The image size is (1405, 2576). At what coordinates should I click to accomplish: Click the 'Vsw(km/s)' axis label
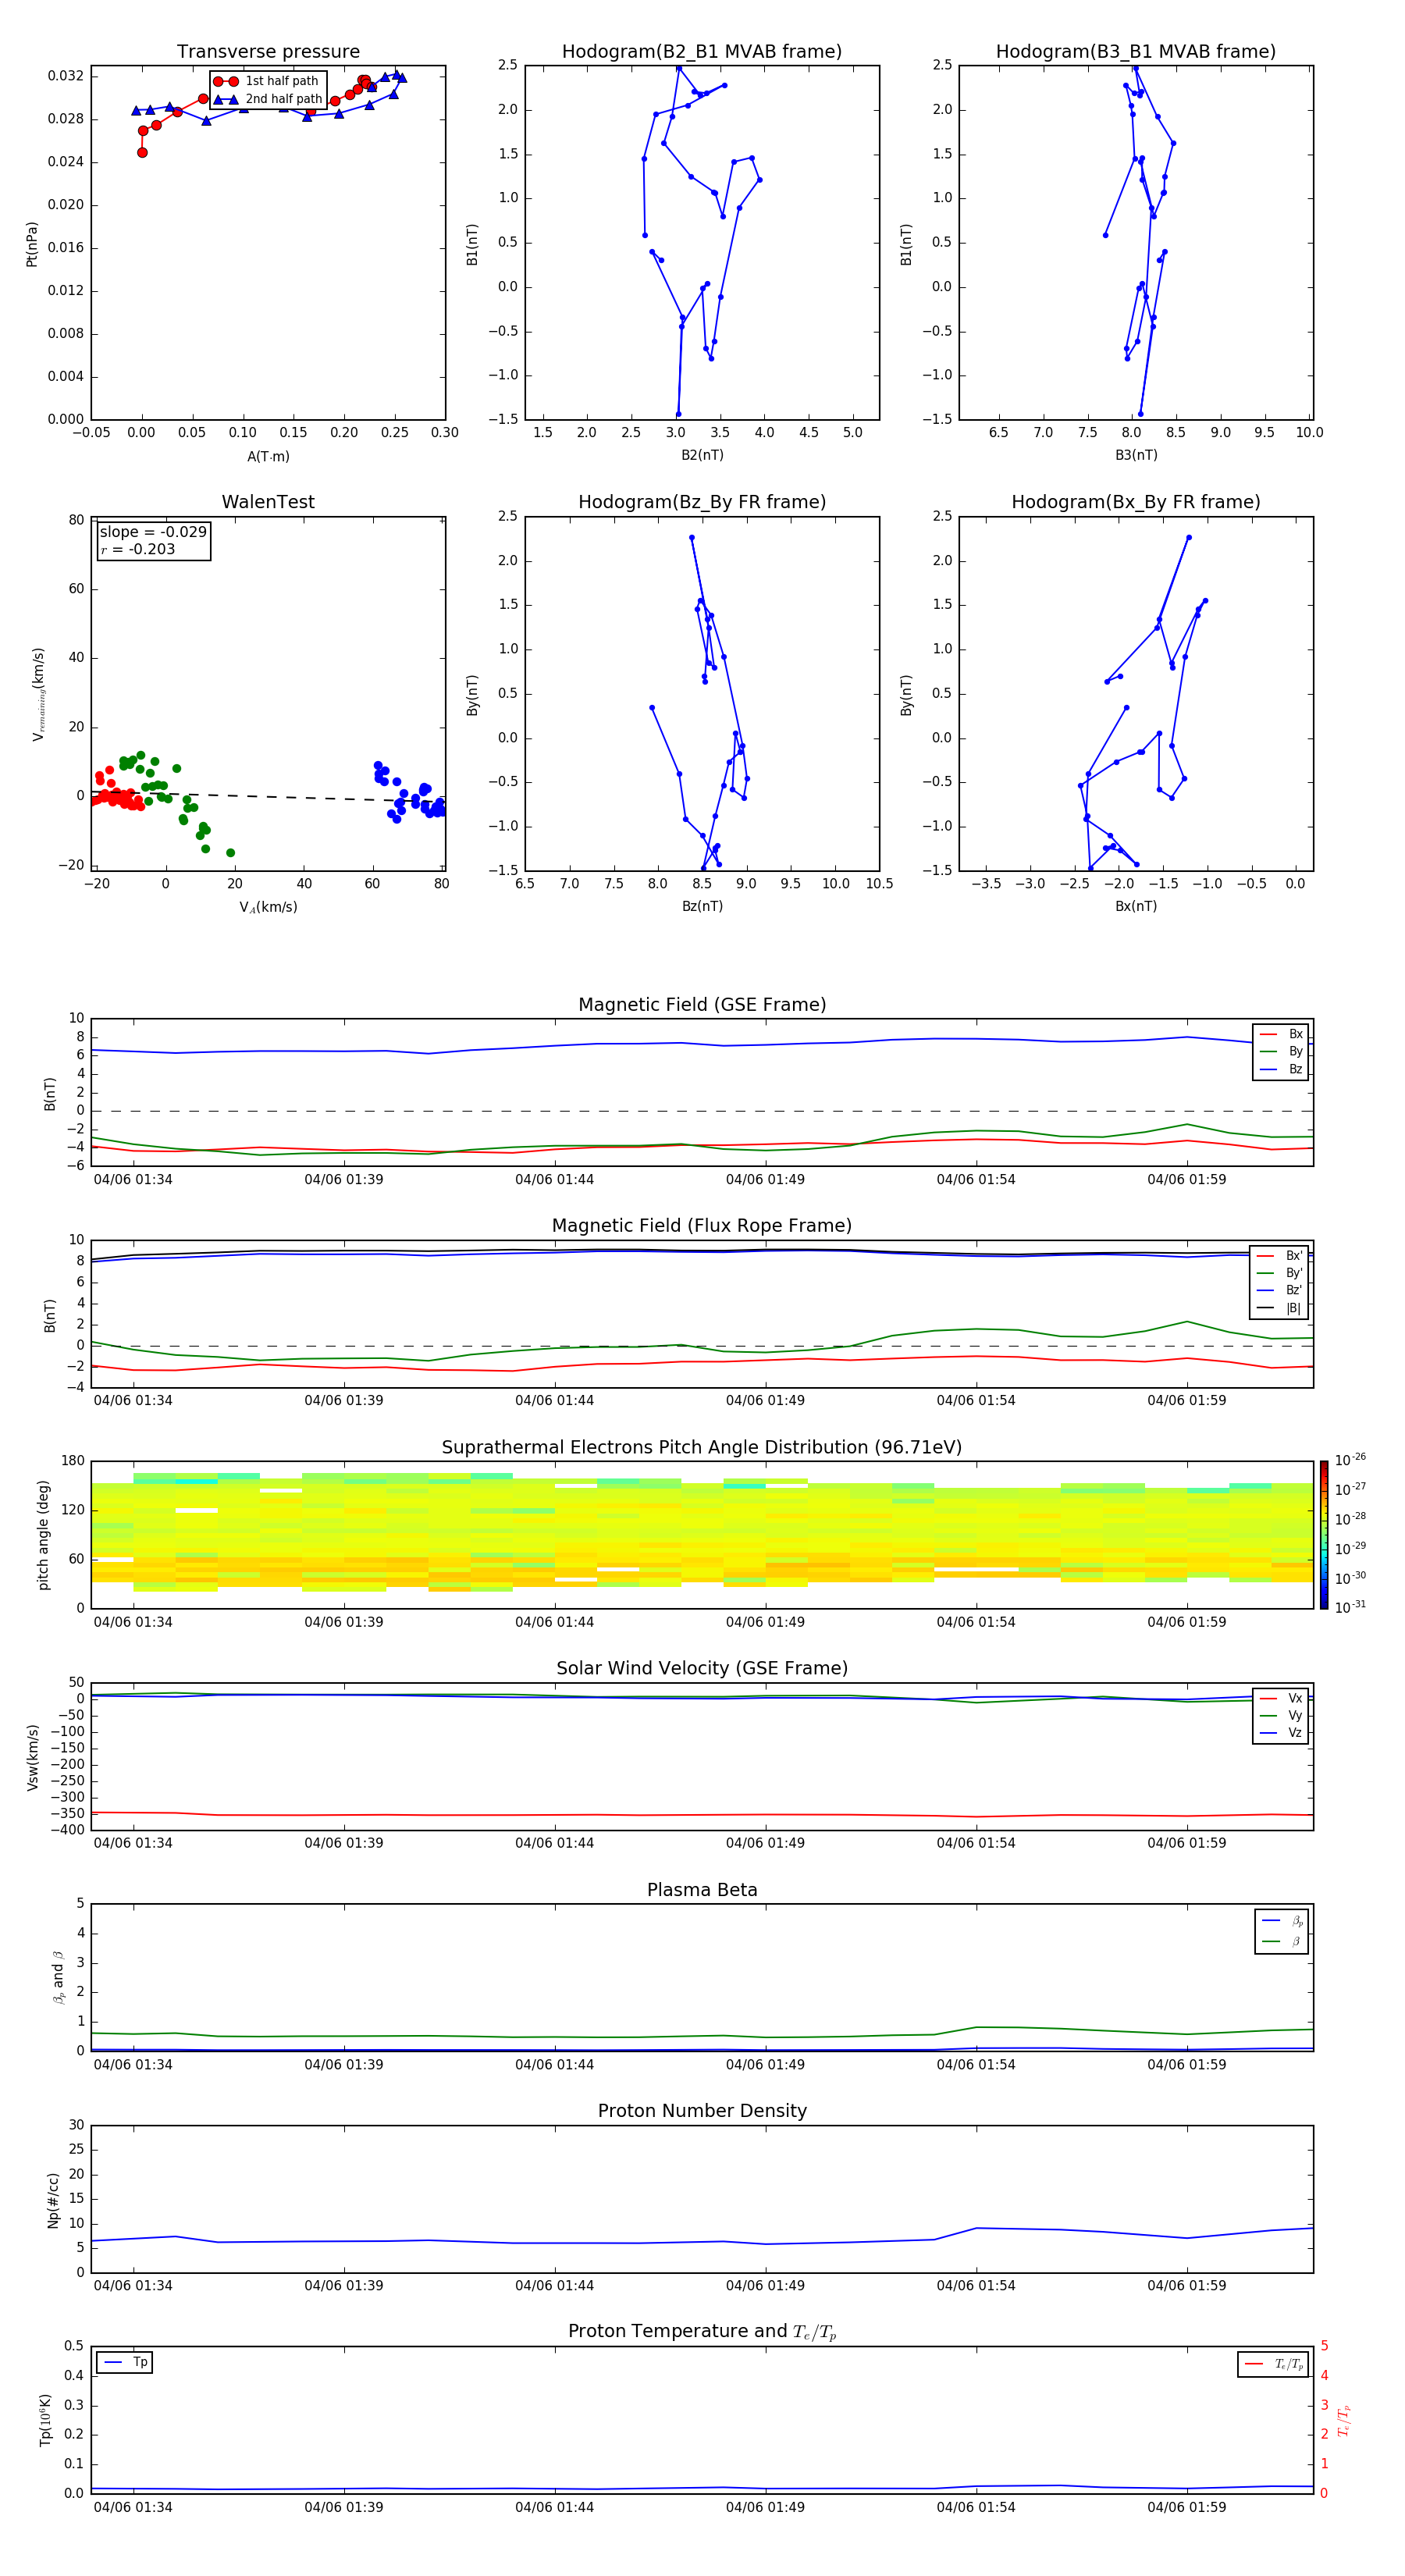tap(33, 1757)
